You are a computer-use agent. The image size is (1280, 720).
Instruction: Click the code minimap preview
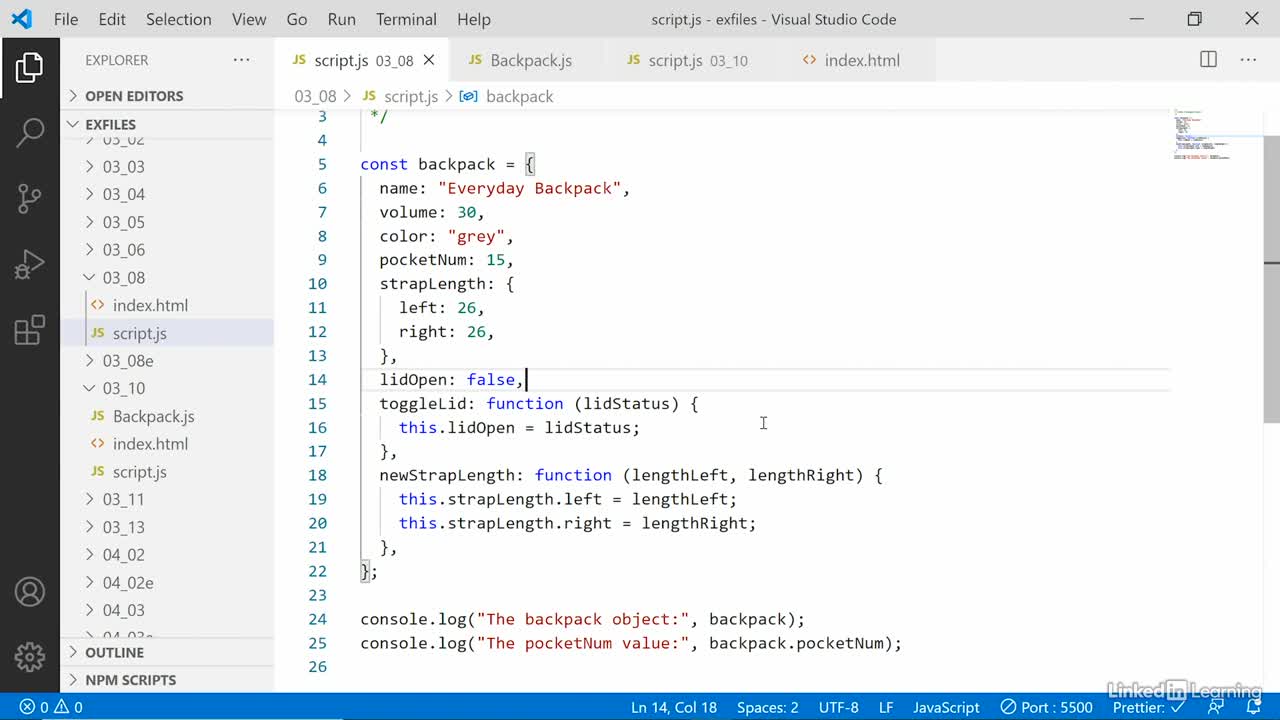tap(1200, 135)
